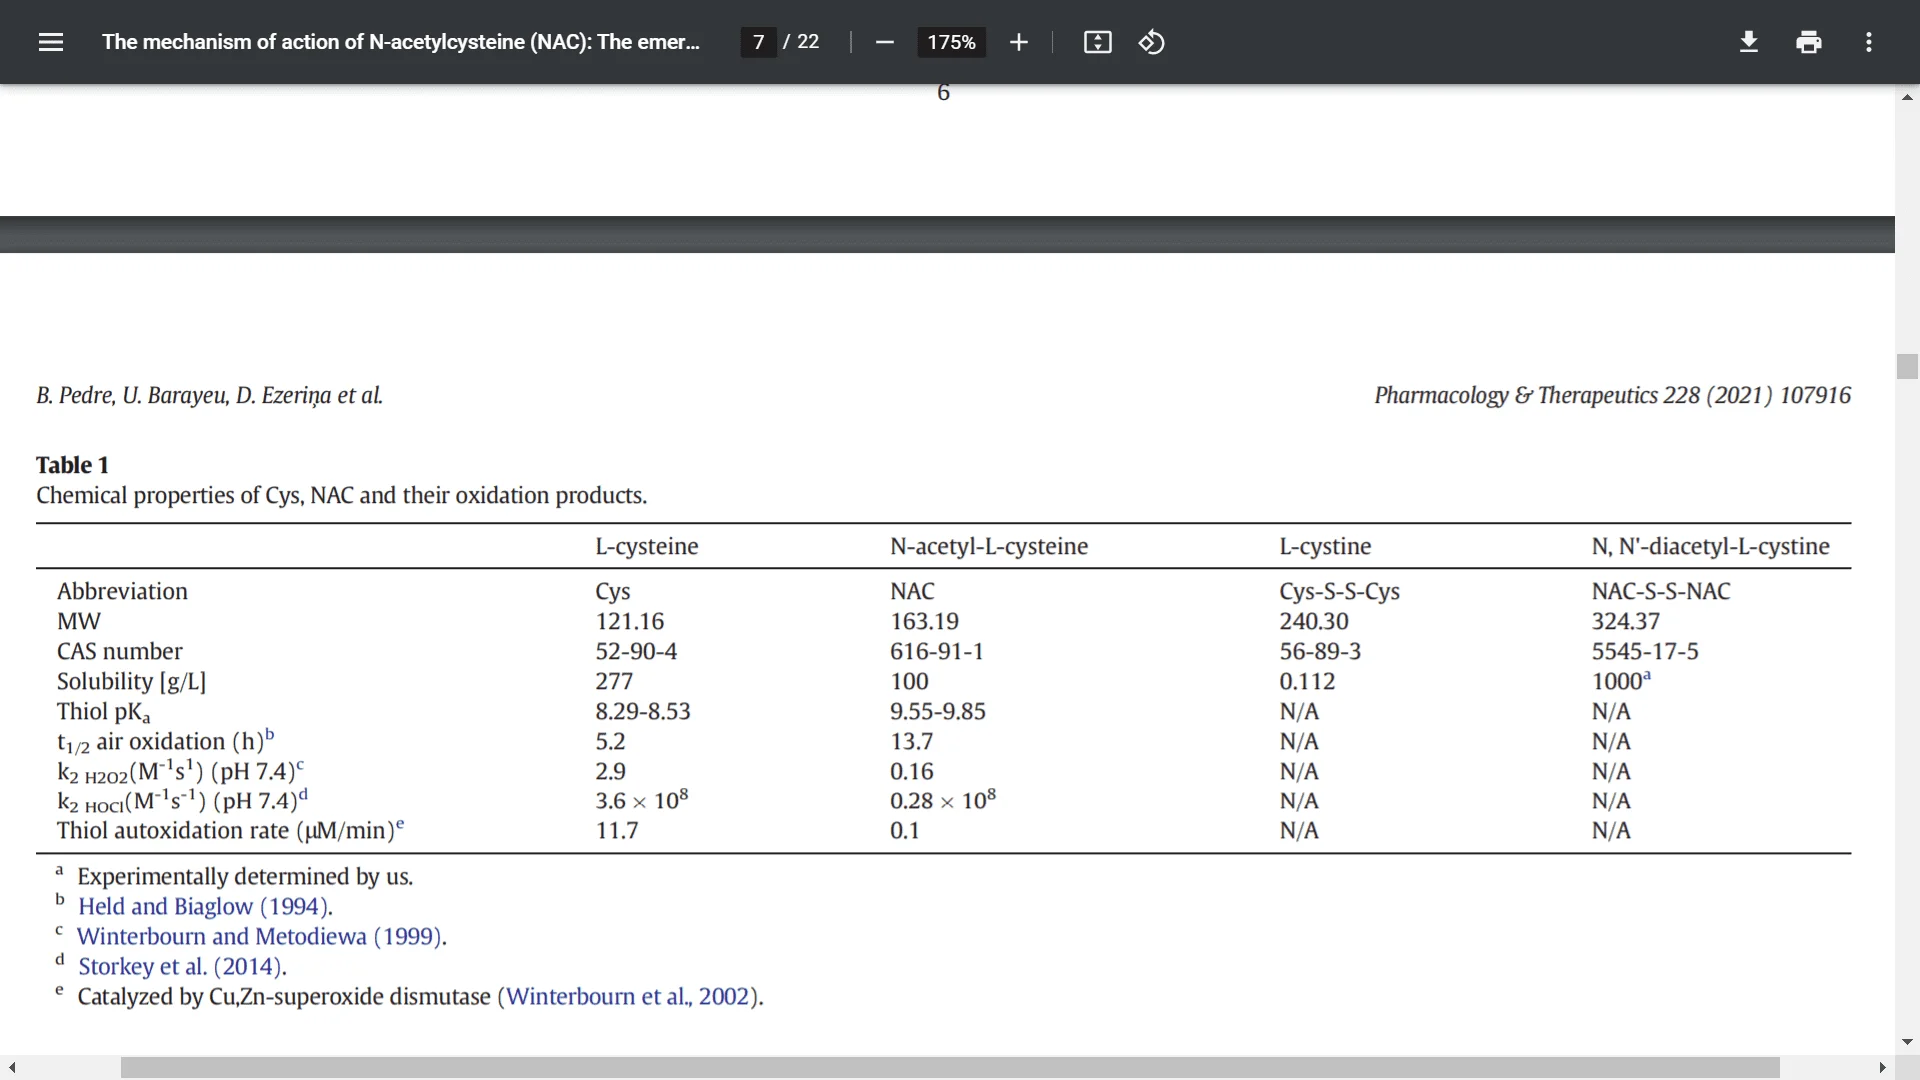
Task: Open the more actions three-dot menu
Action: [x=1868, y=42]
